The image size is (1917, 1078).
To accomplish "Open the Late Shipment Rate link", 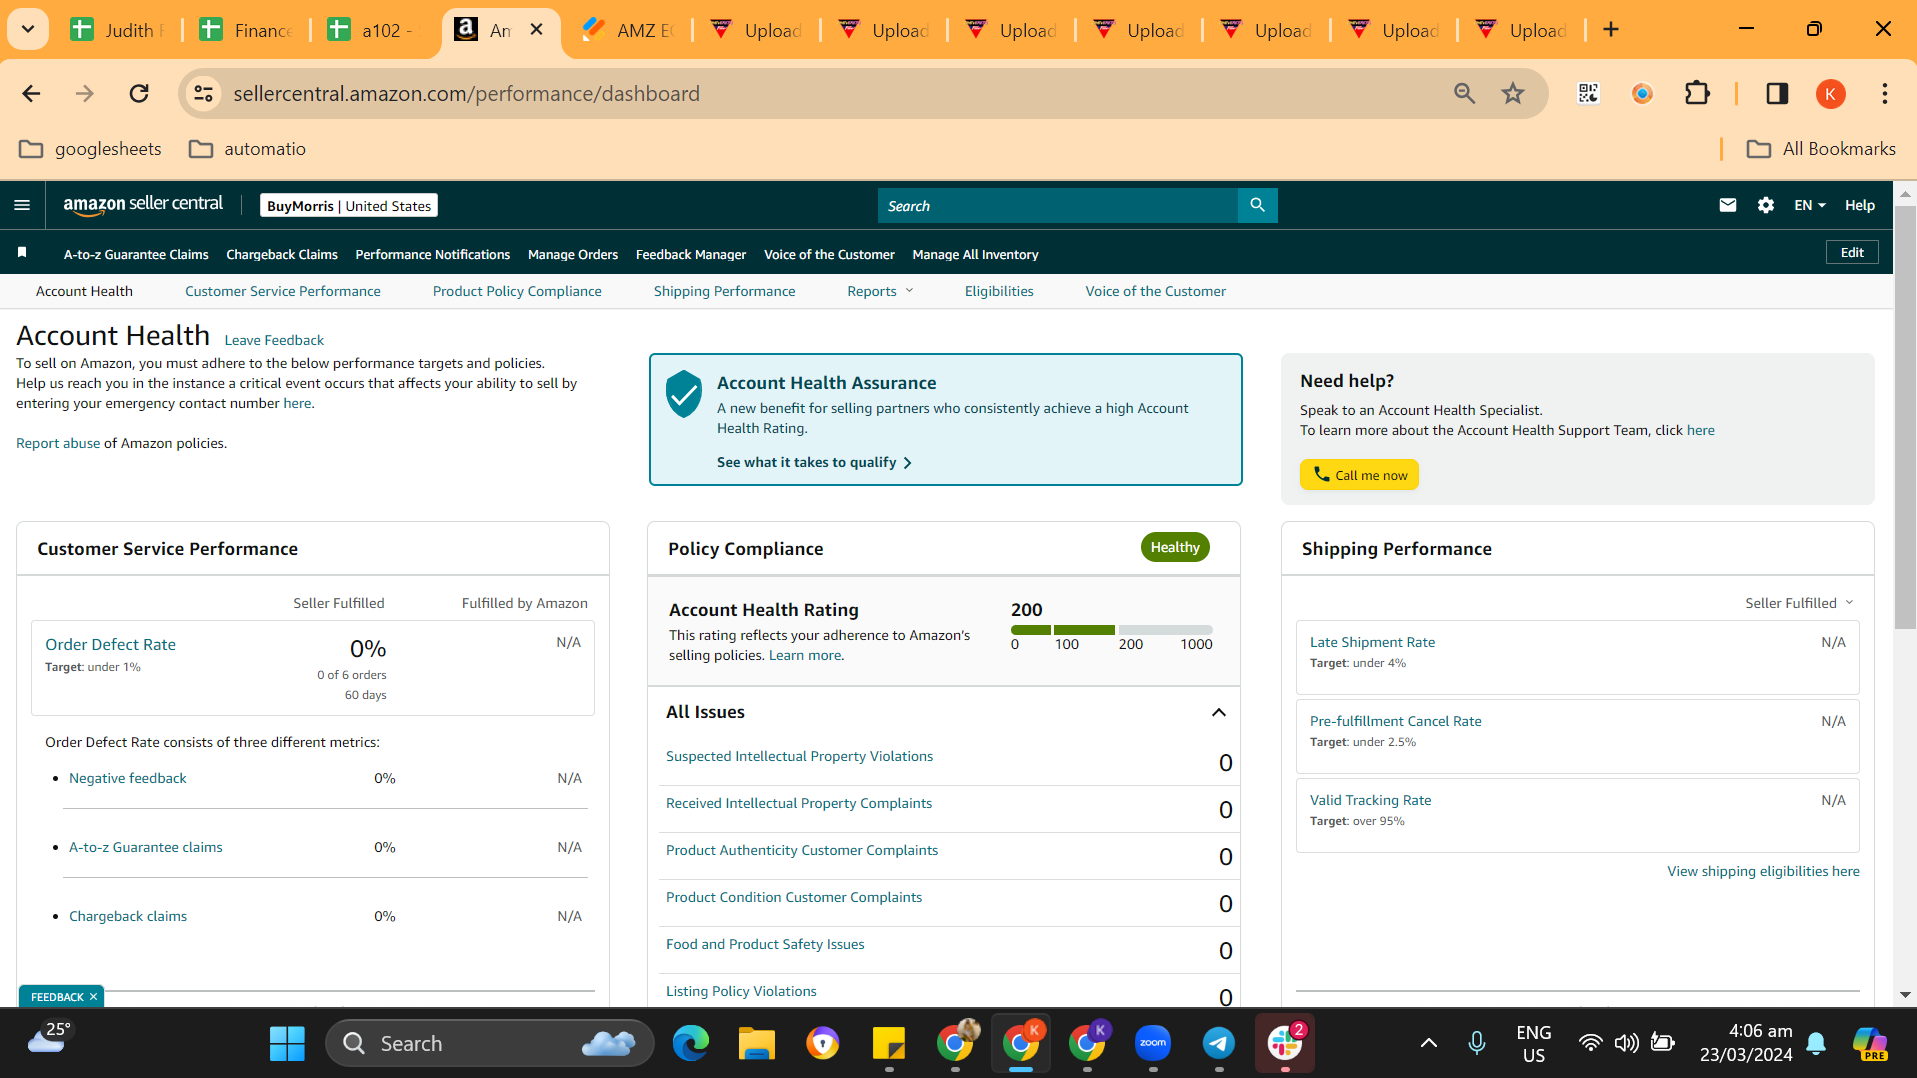I will pos(1372,642).
